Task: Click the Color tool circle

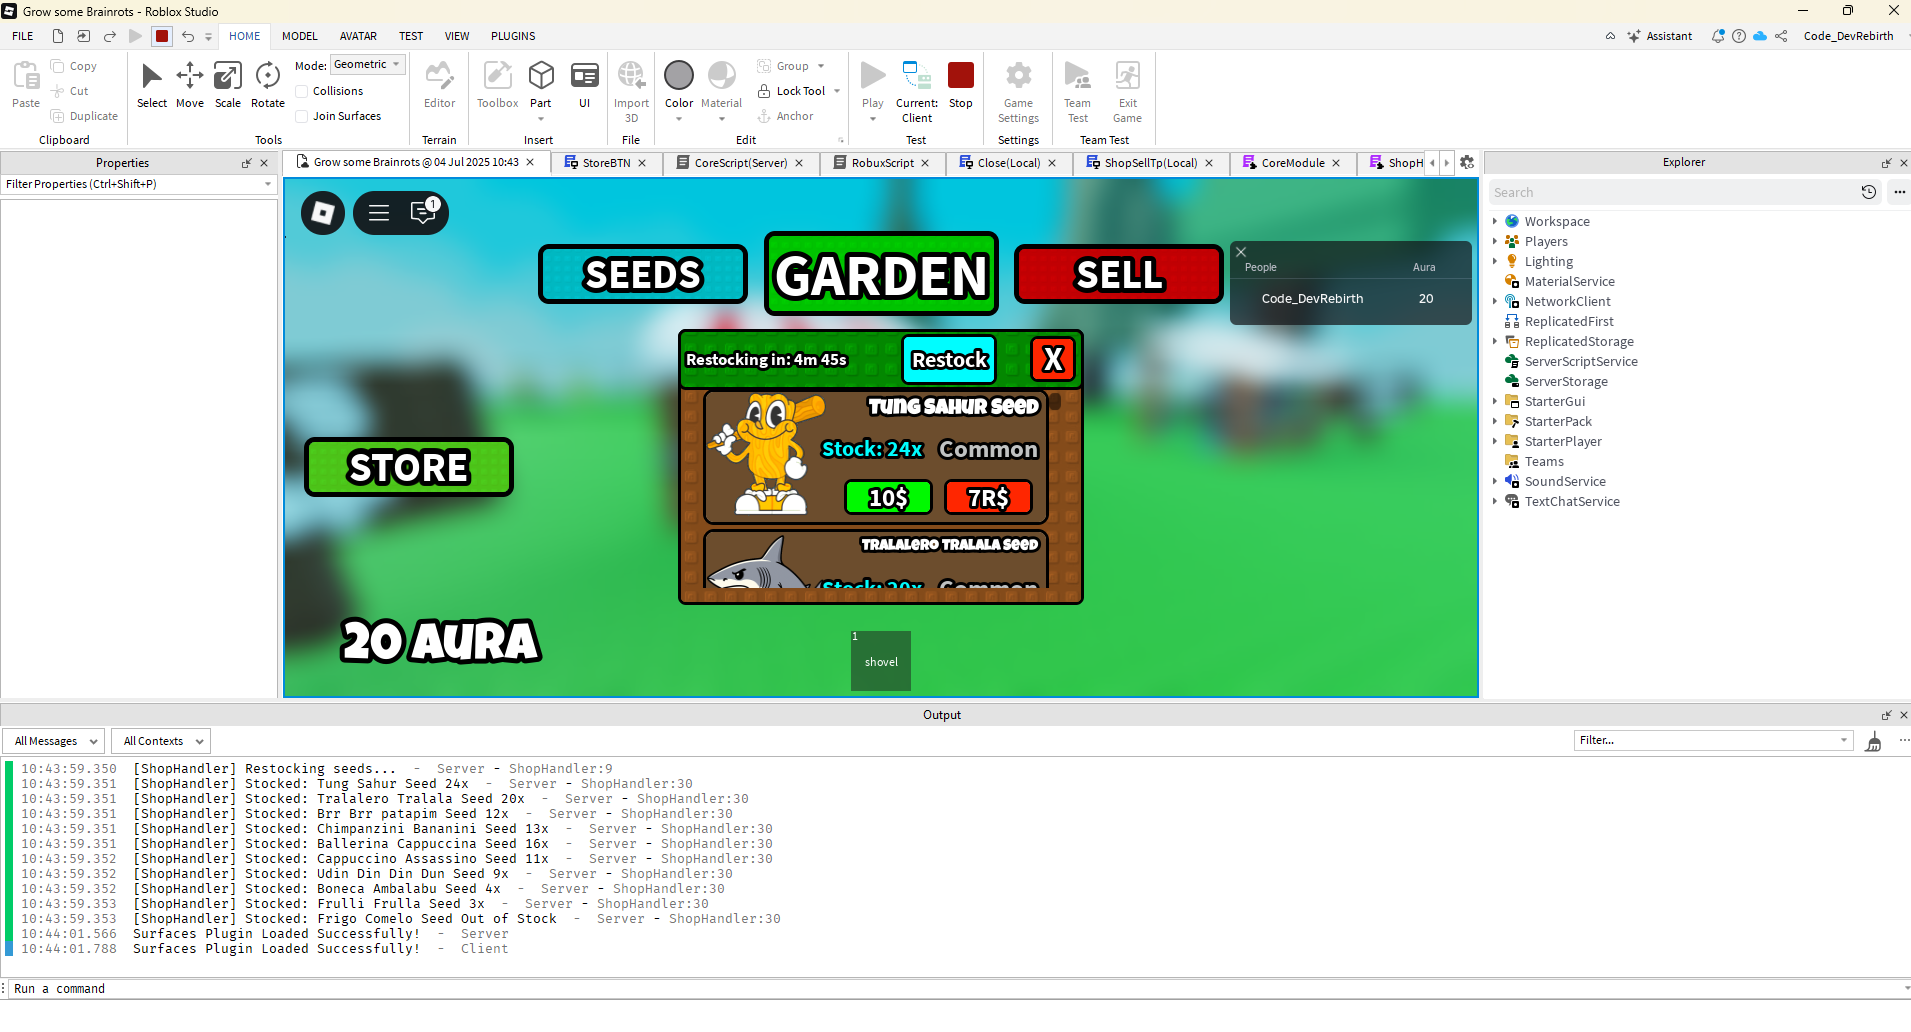Action: 679,75
